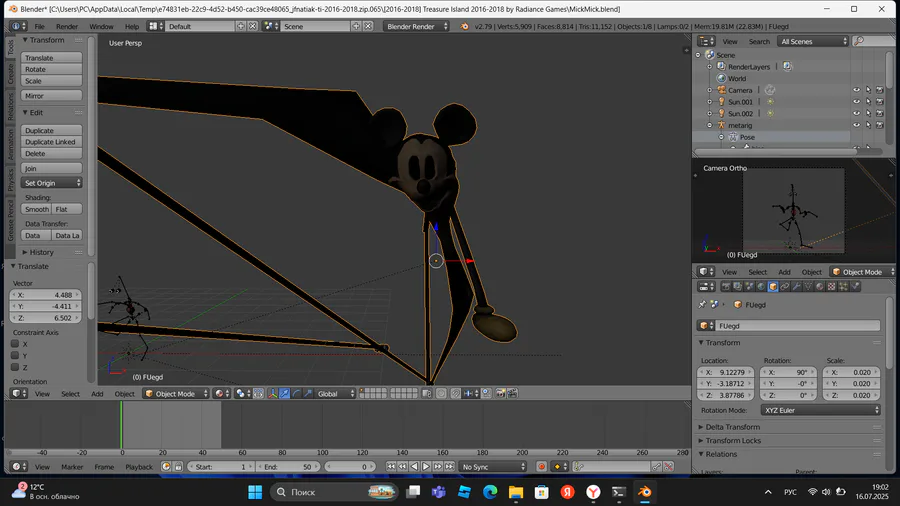Click the Blender logo icon in the info header
Viewport: 900px width, 506px height.
click(x=464, y=26)
